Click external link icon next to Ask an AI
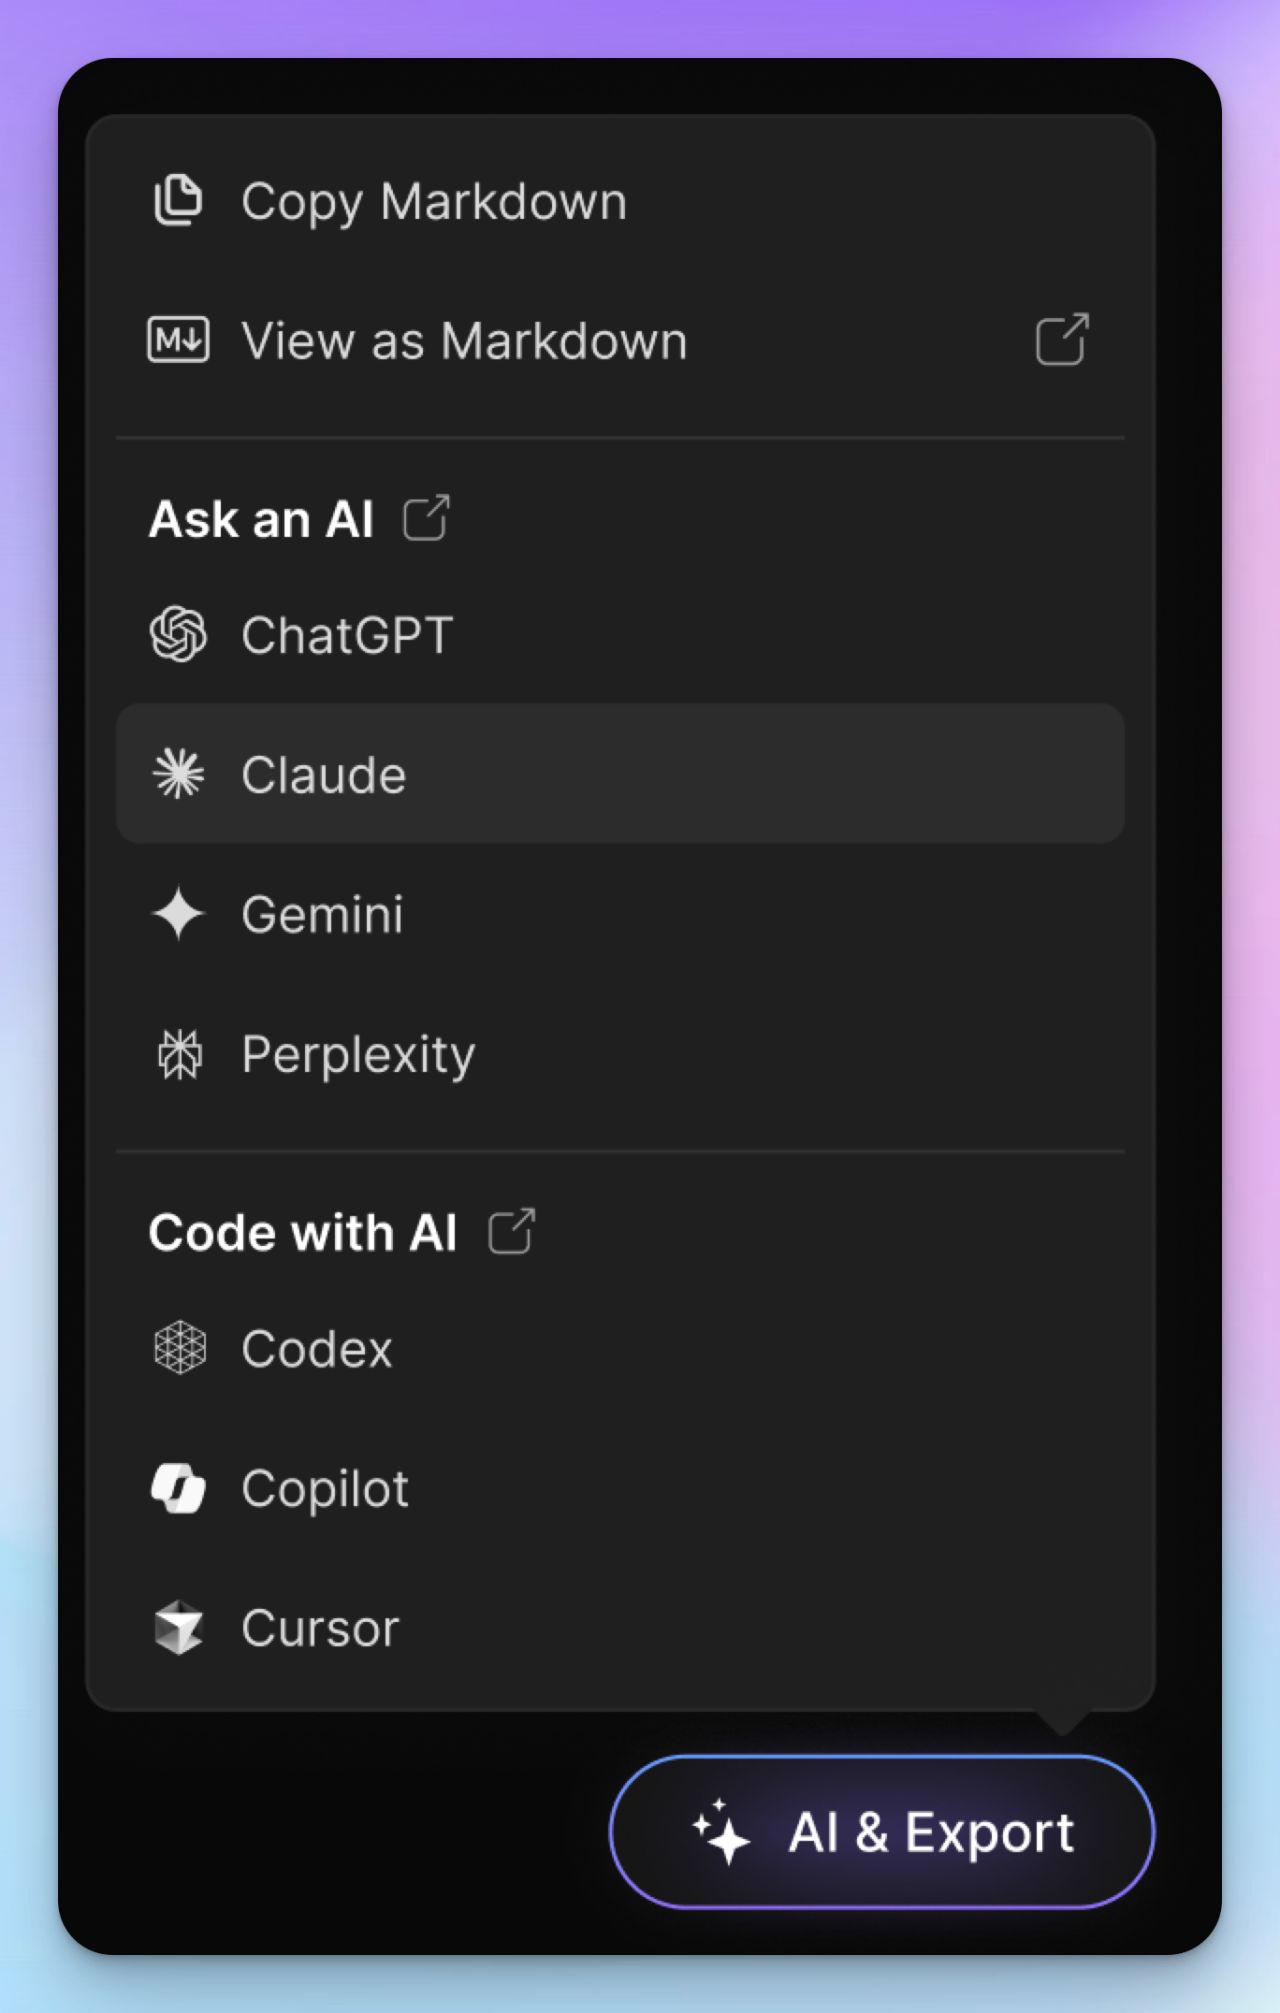The width and height of the screenshot is (1280, 2013). tap(426, 518)
